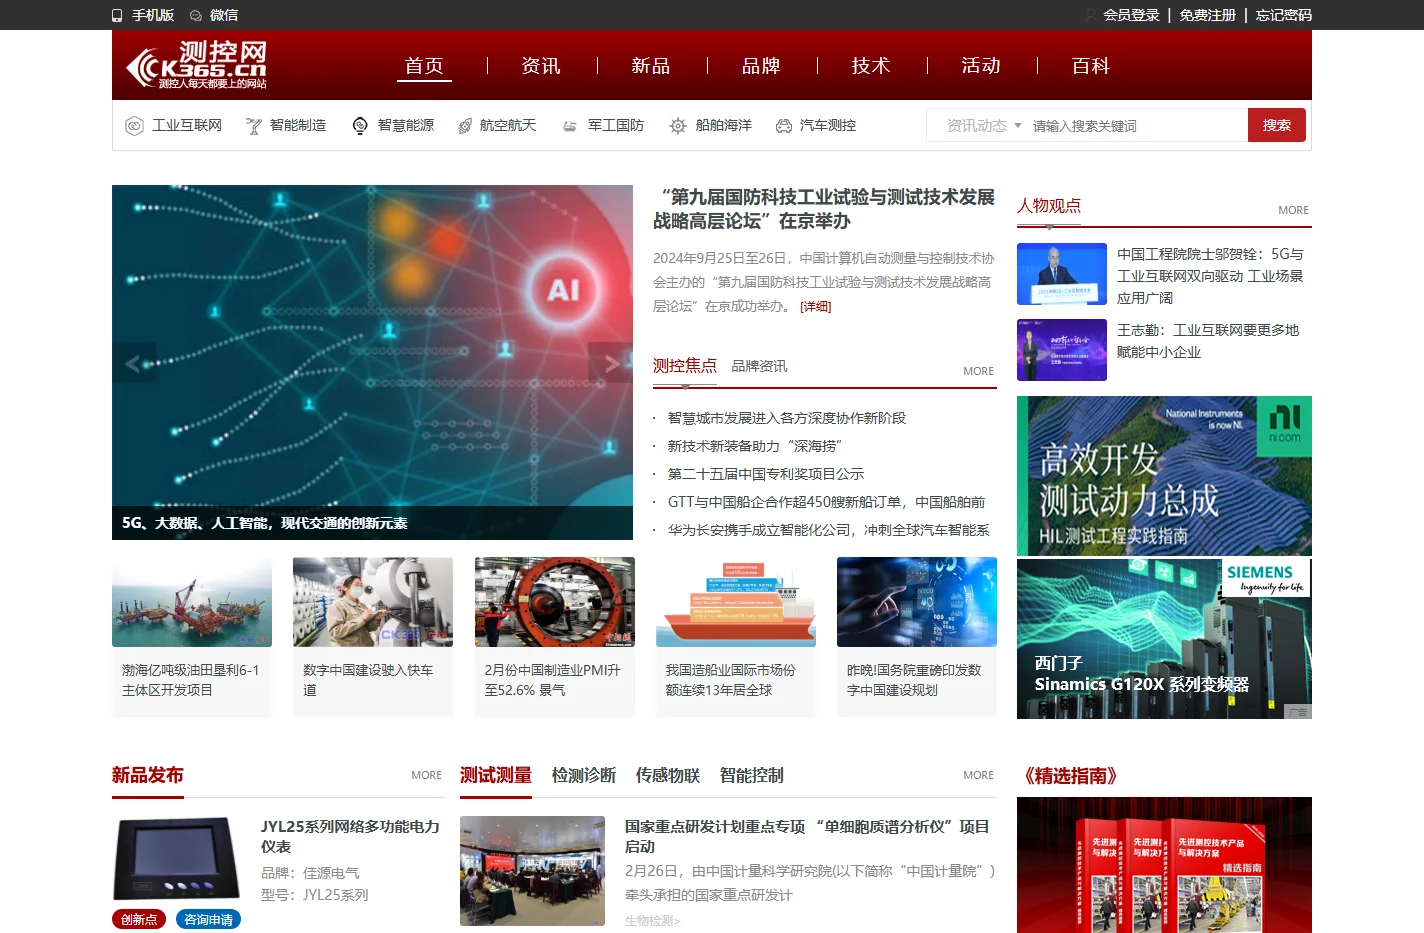1424x933 pixels.
Task: Switch to the 测试测量 tab
Action: tap(496, 775)
